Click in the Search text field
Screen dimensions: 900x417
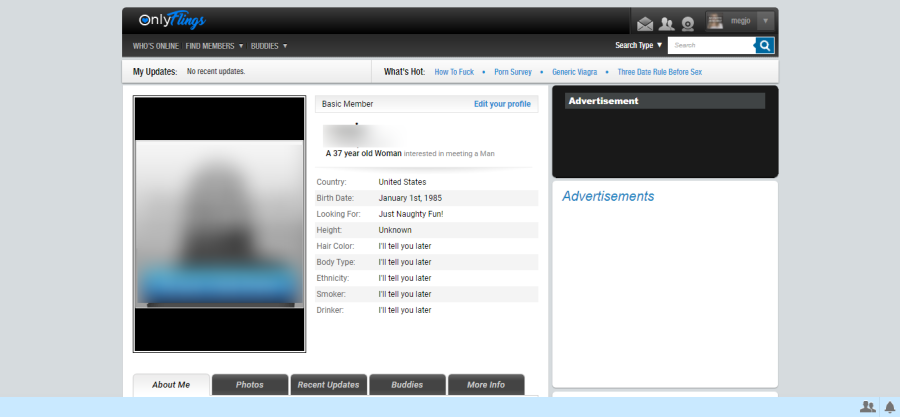(x=711, y=45)
